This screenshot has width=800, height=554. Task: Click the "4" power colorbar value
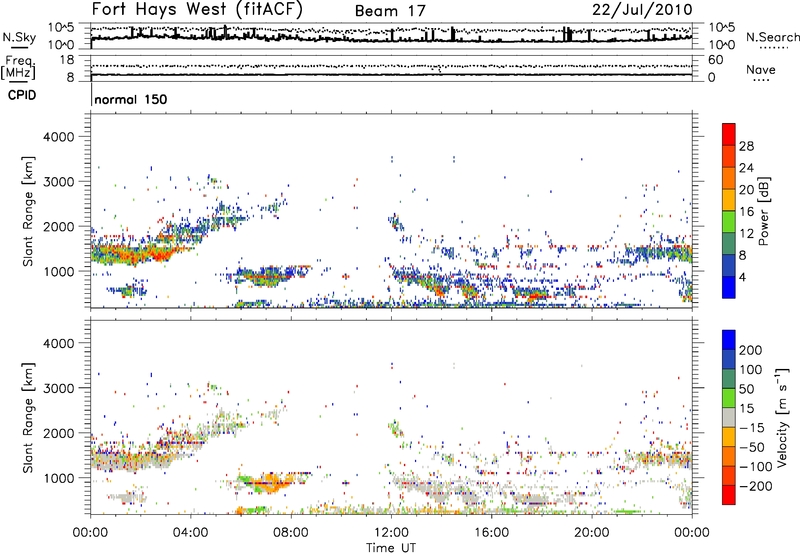pos(743,277)
